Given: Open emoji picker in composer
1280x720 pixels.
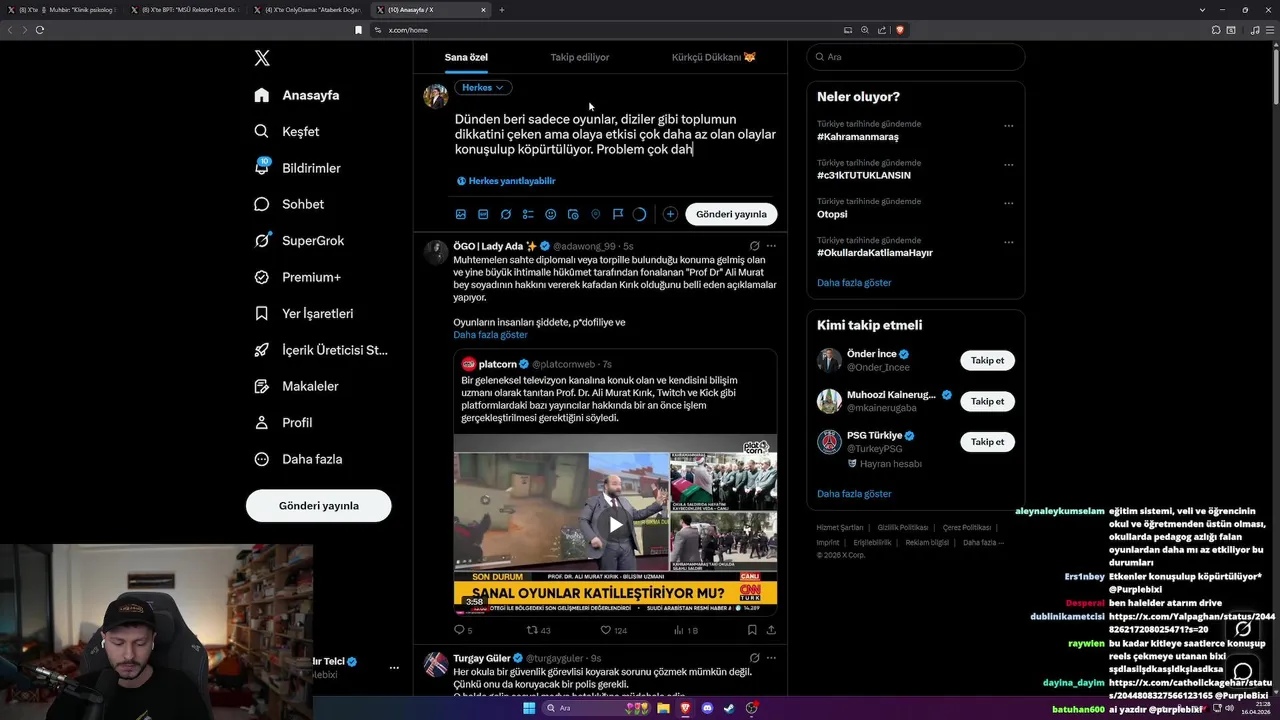Looking at the screenshot, I should click(x=550, y=214).
